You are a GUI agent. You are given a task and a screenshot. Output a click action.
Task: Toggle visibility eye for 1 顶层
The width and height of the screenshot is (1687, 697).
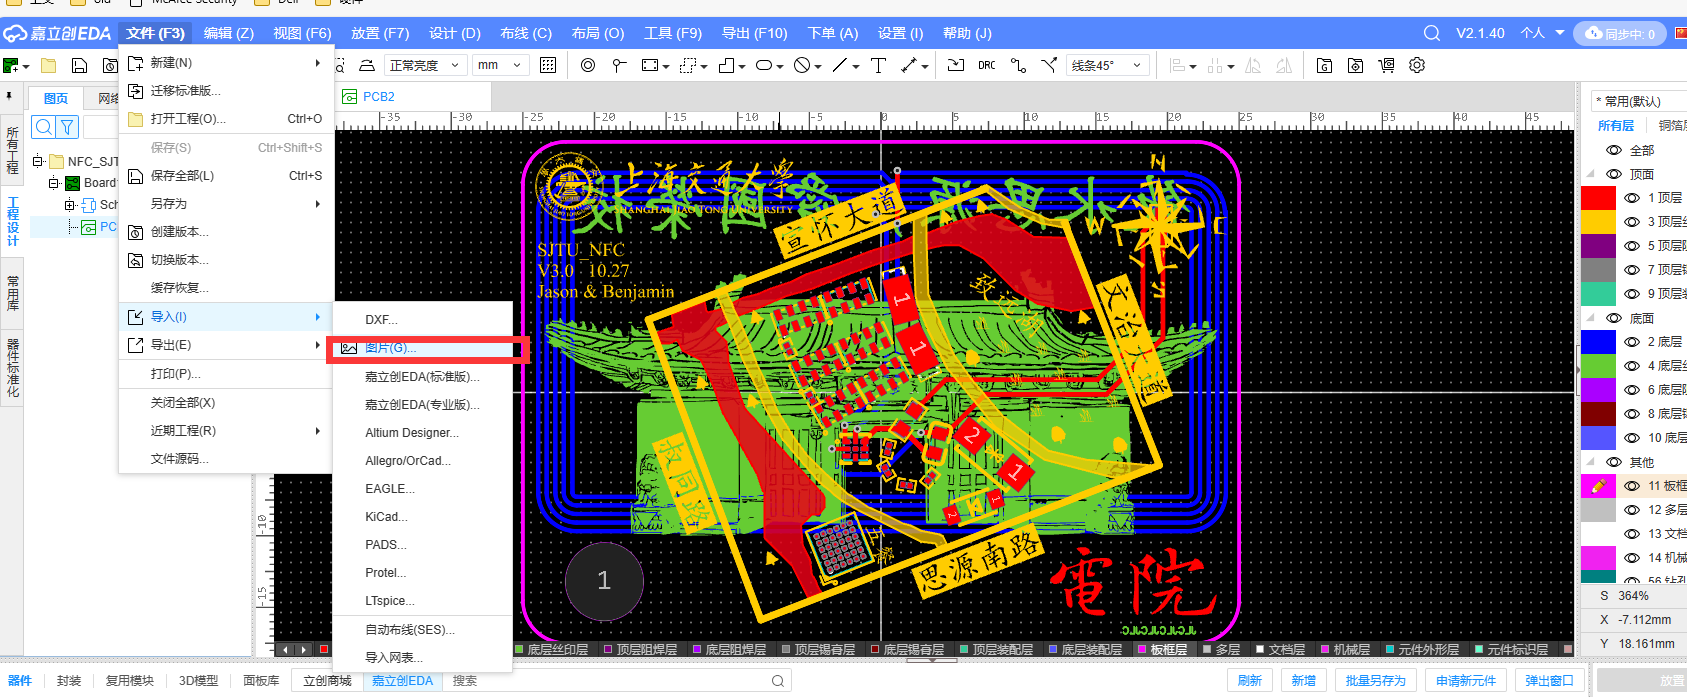coord(1632,198)
